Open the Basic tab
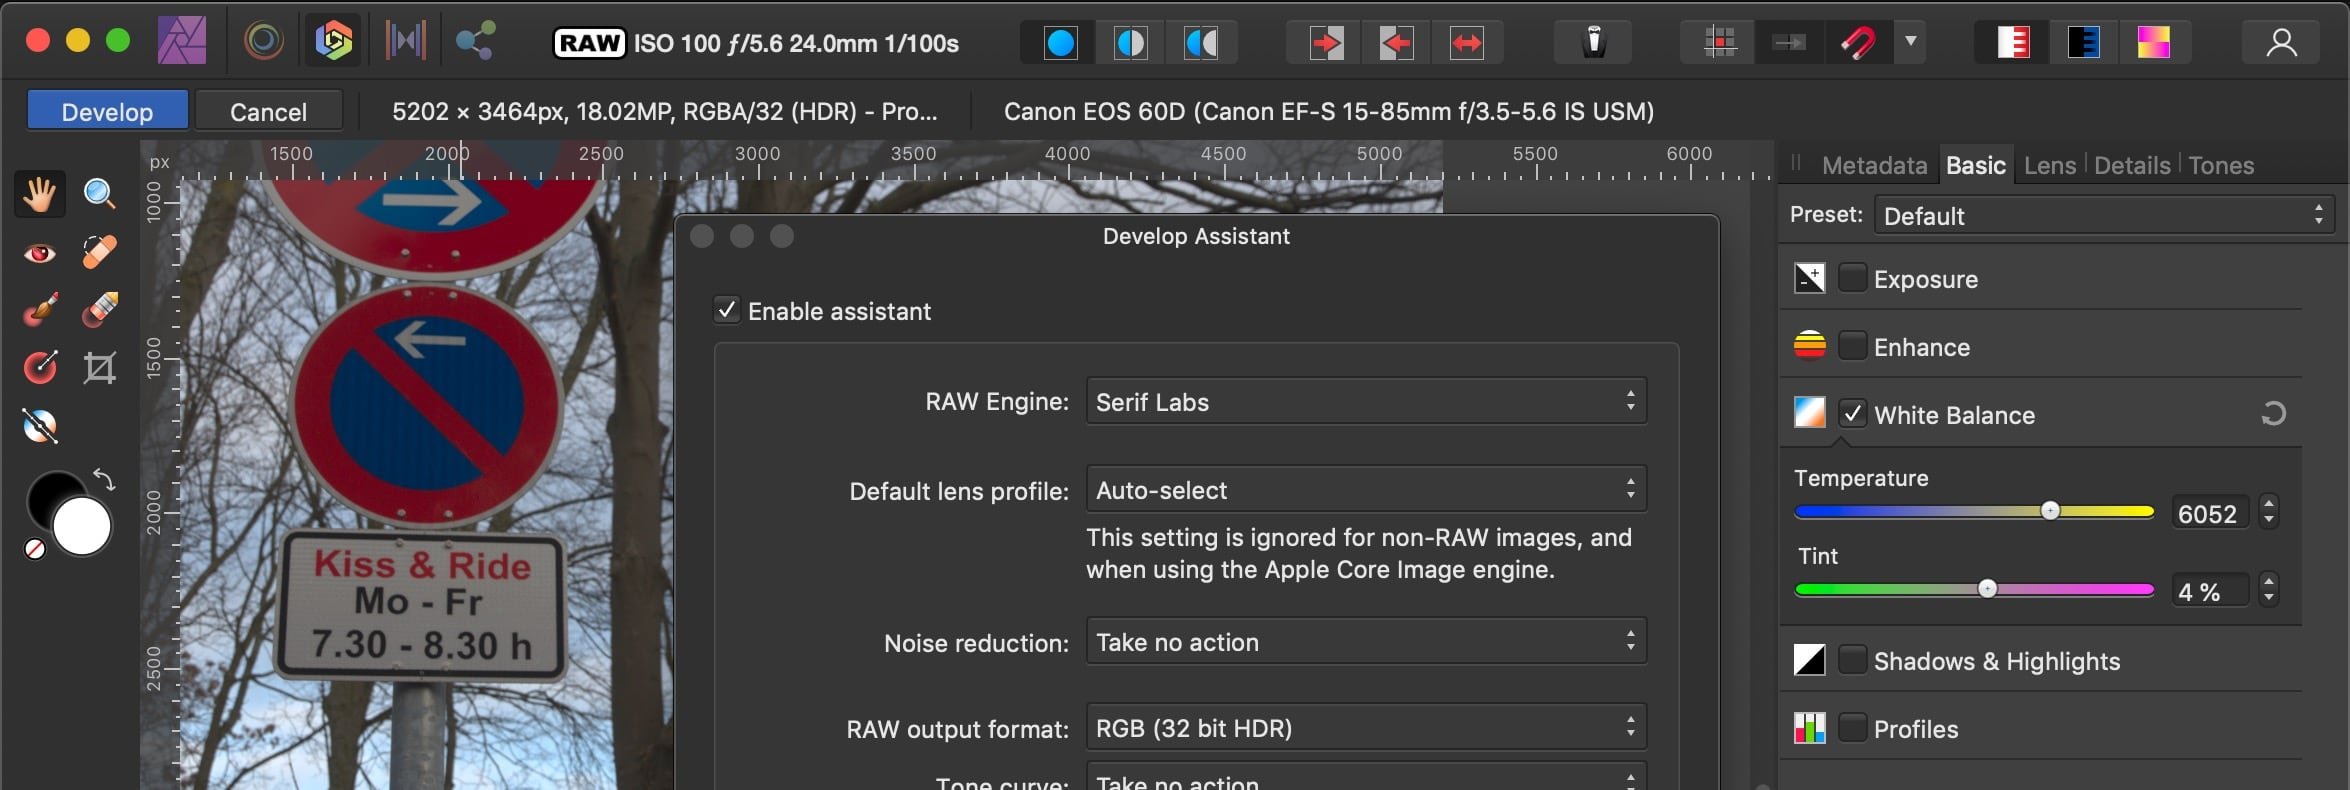The image size is (2350, 790). coord(1975,165)
